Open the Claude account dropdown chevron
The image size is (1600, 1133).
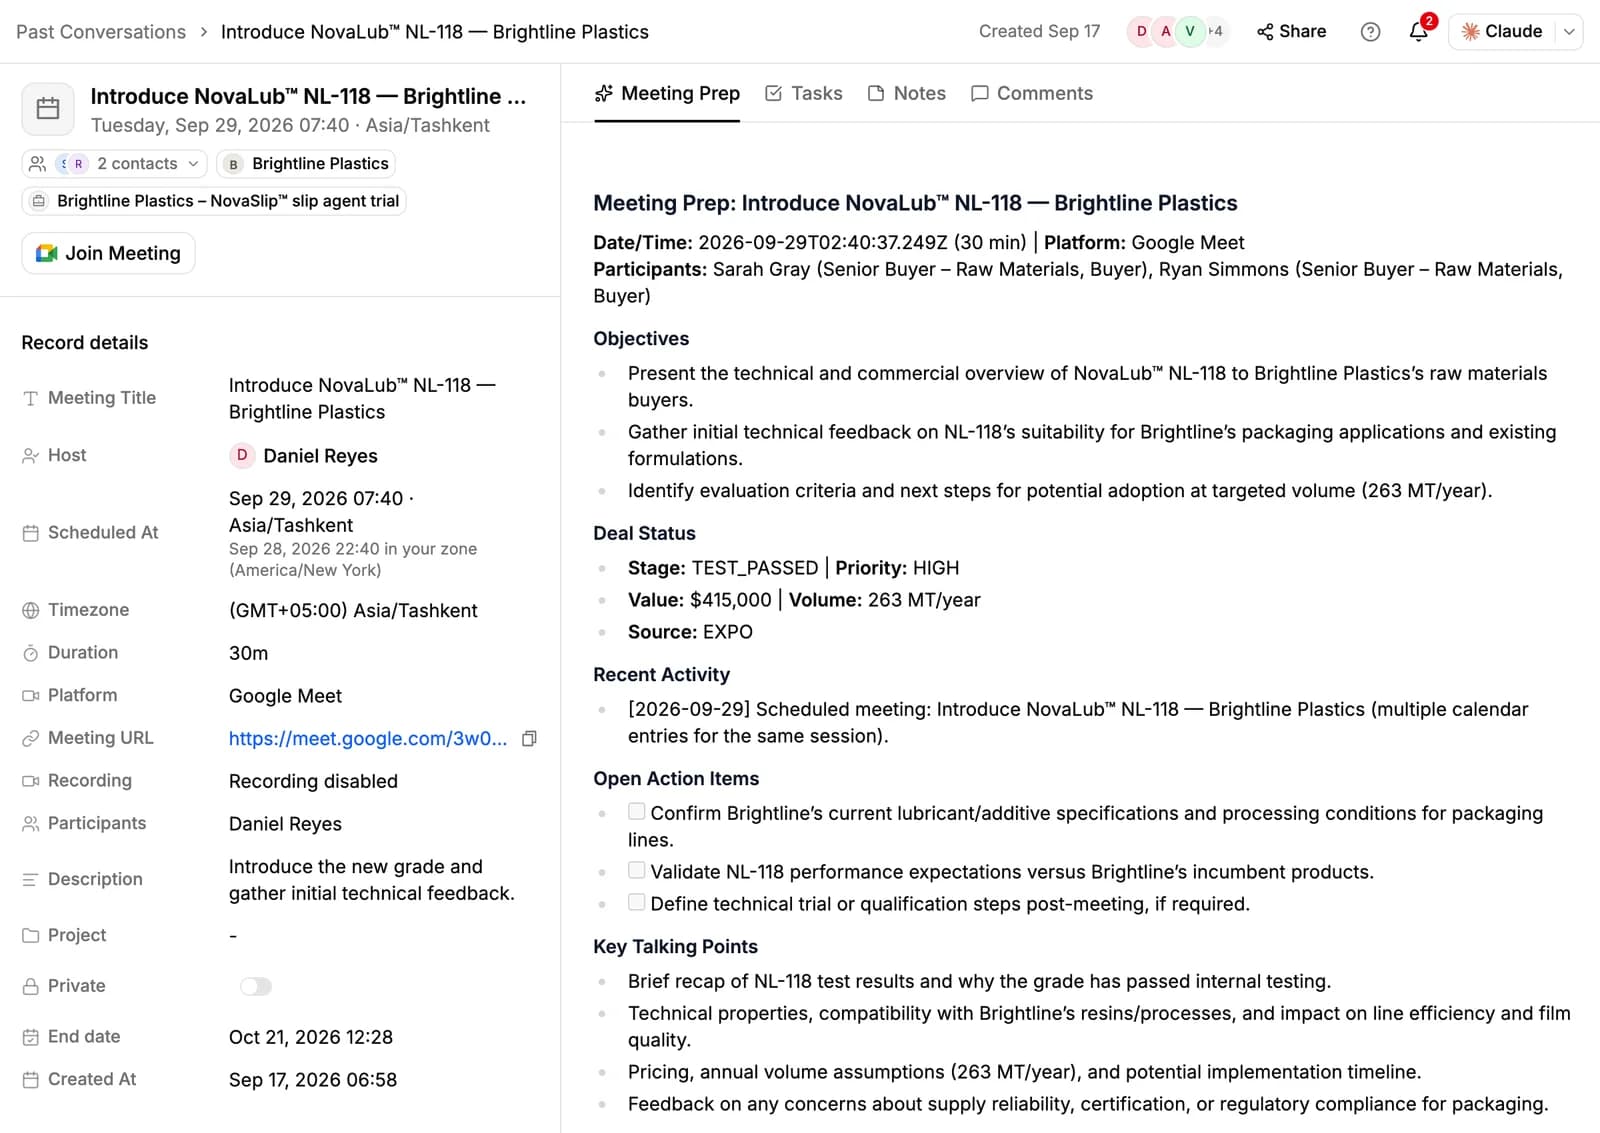(1569, 32)
